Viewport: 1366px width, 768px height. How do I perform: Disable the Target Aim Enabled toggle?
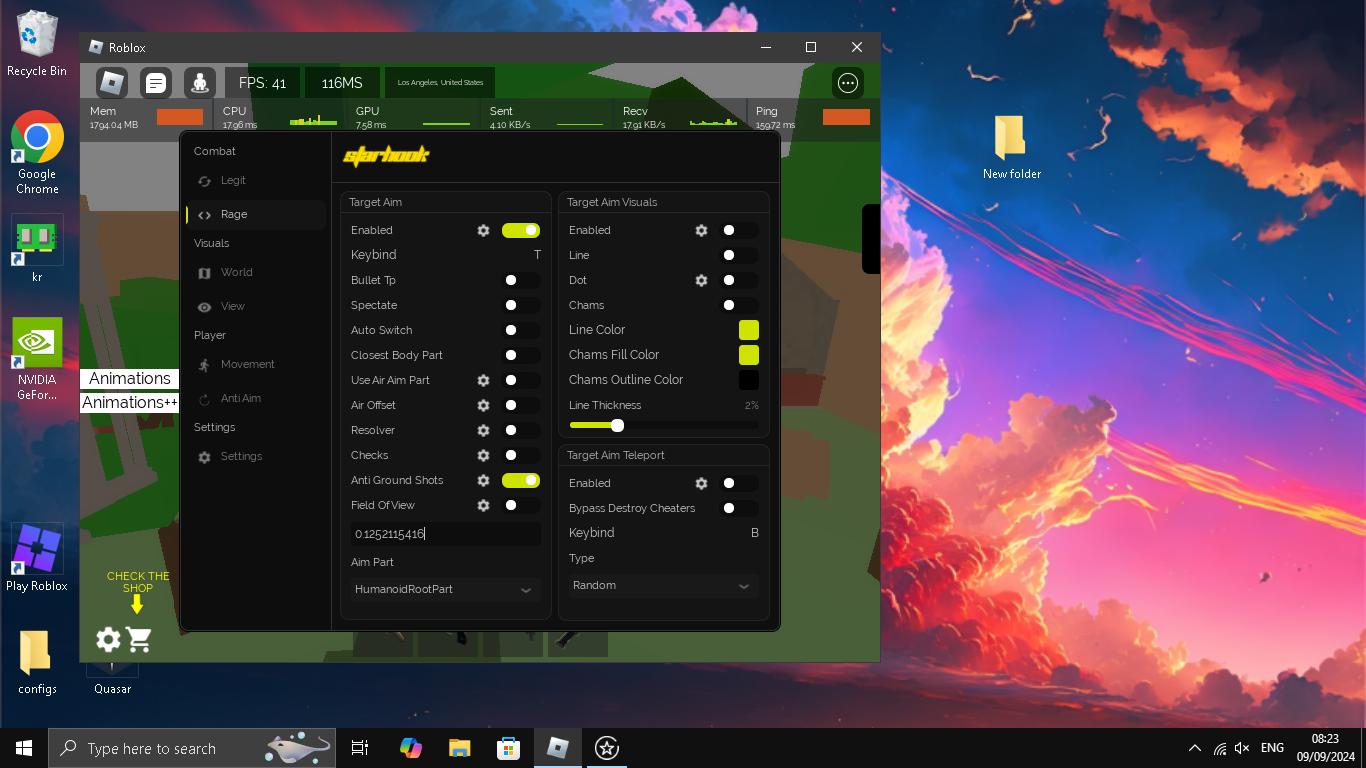521,230
